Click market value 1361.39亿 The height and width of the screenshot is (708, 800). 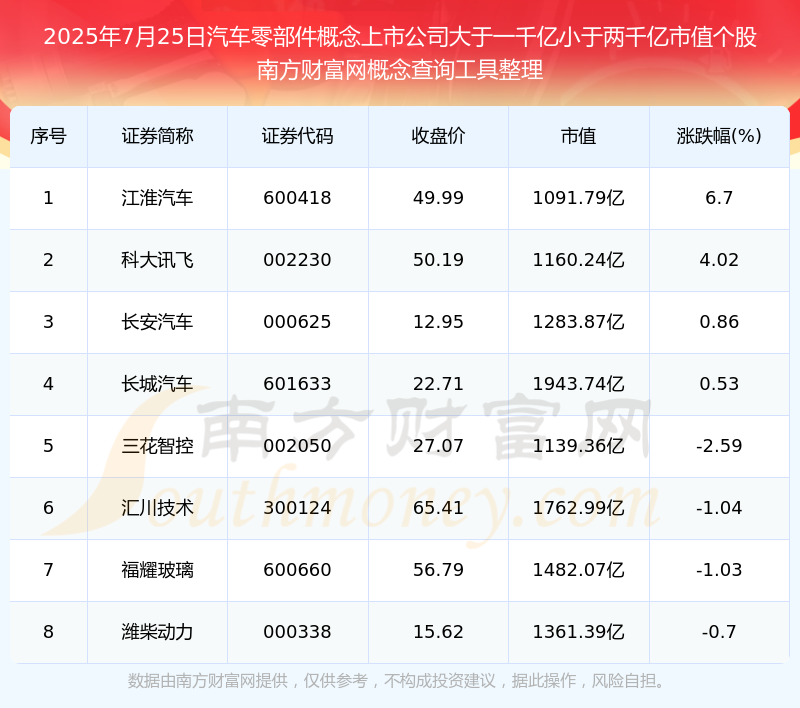(x=579, y=632)
